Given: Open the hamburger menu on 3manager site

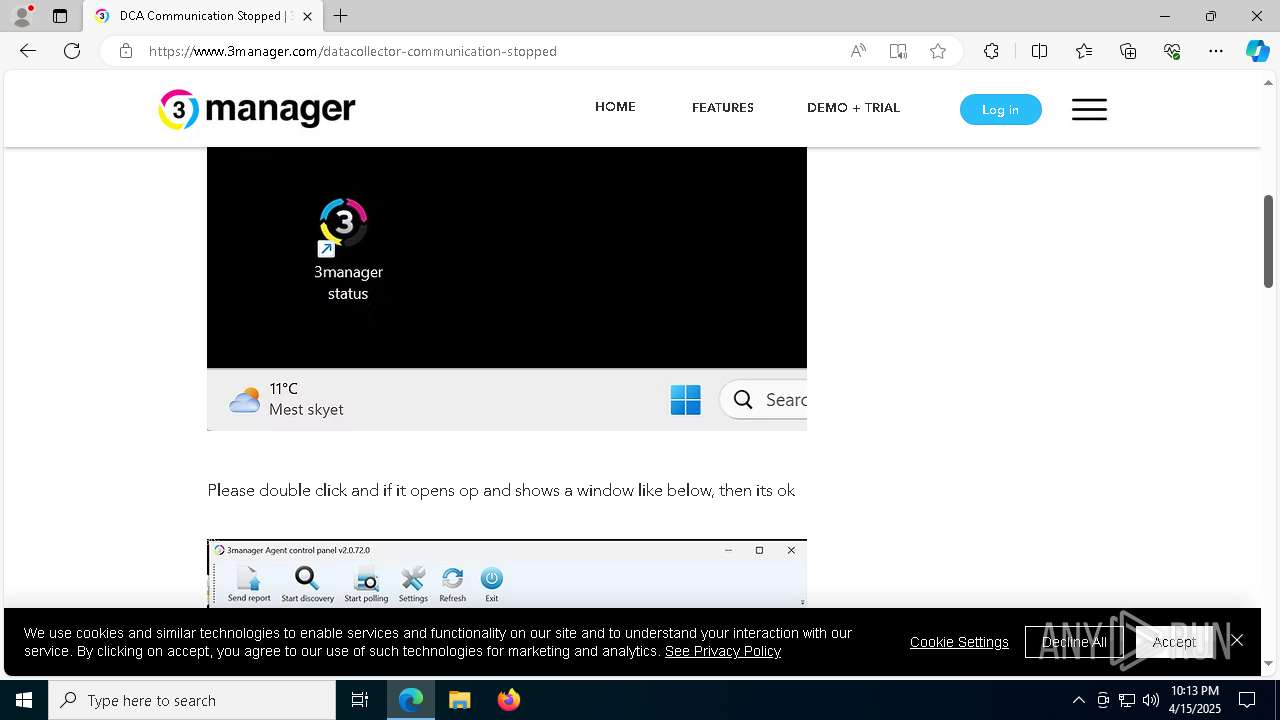Looking at the screenshot, I should click(1089, 109).
